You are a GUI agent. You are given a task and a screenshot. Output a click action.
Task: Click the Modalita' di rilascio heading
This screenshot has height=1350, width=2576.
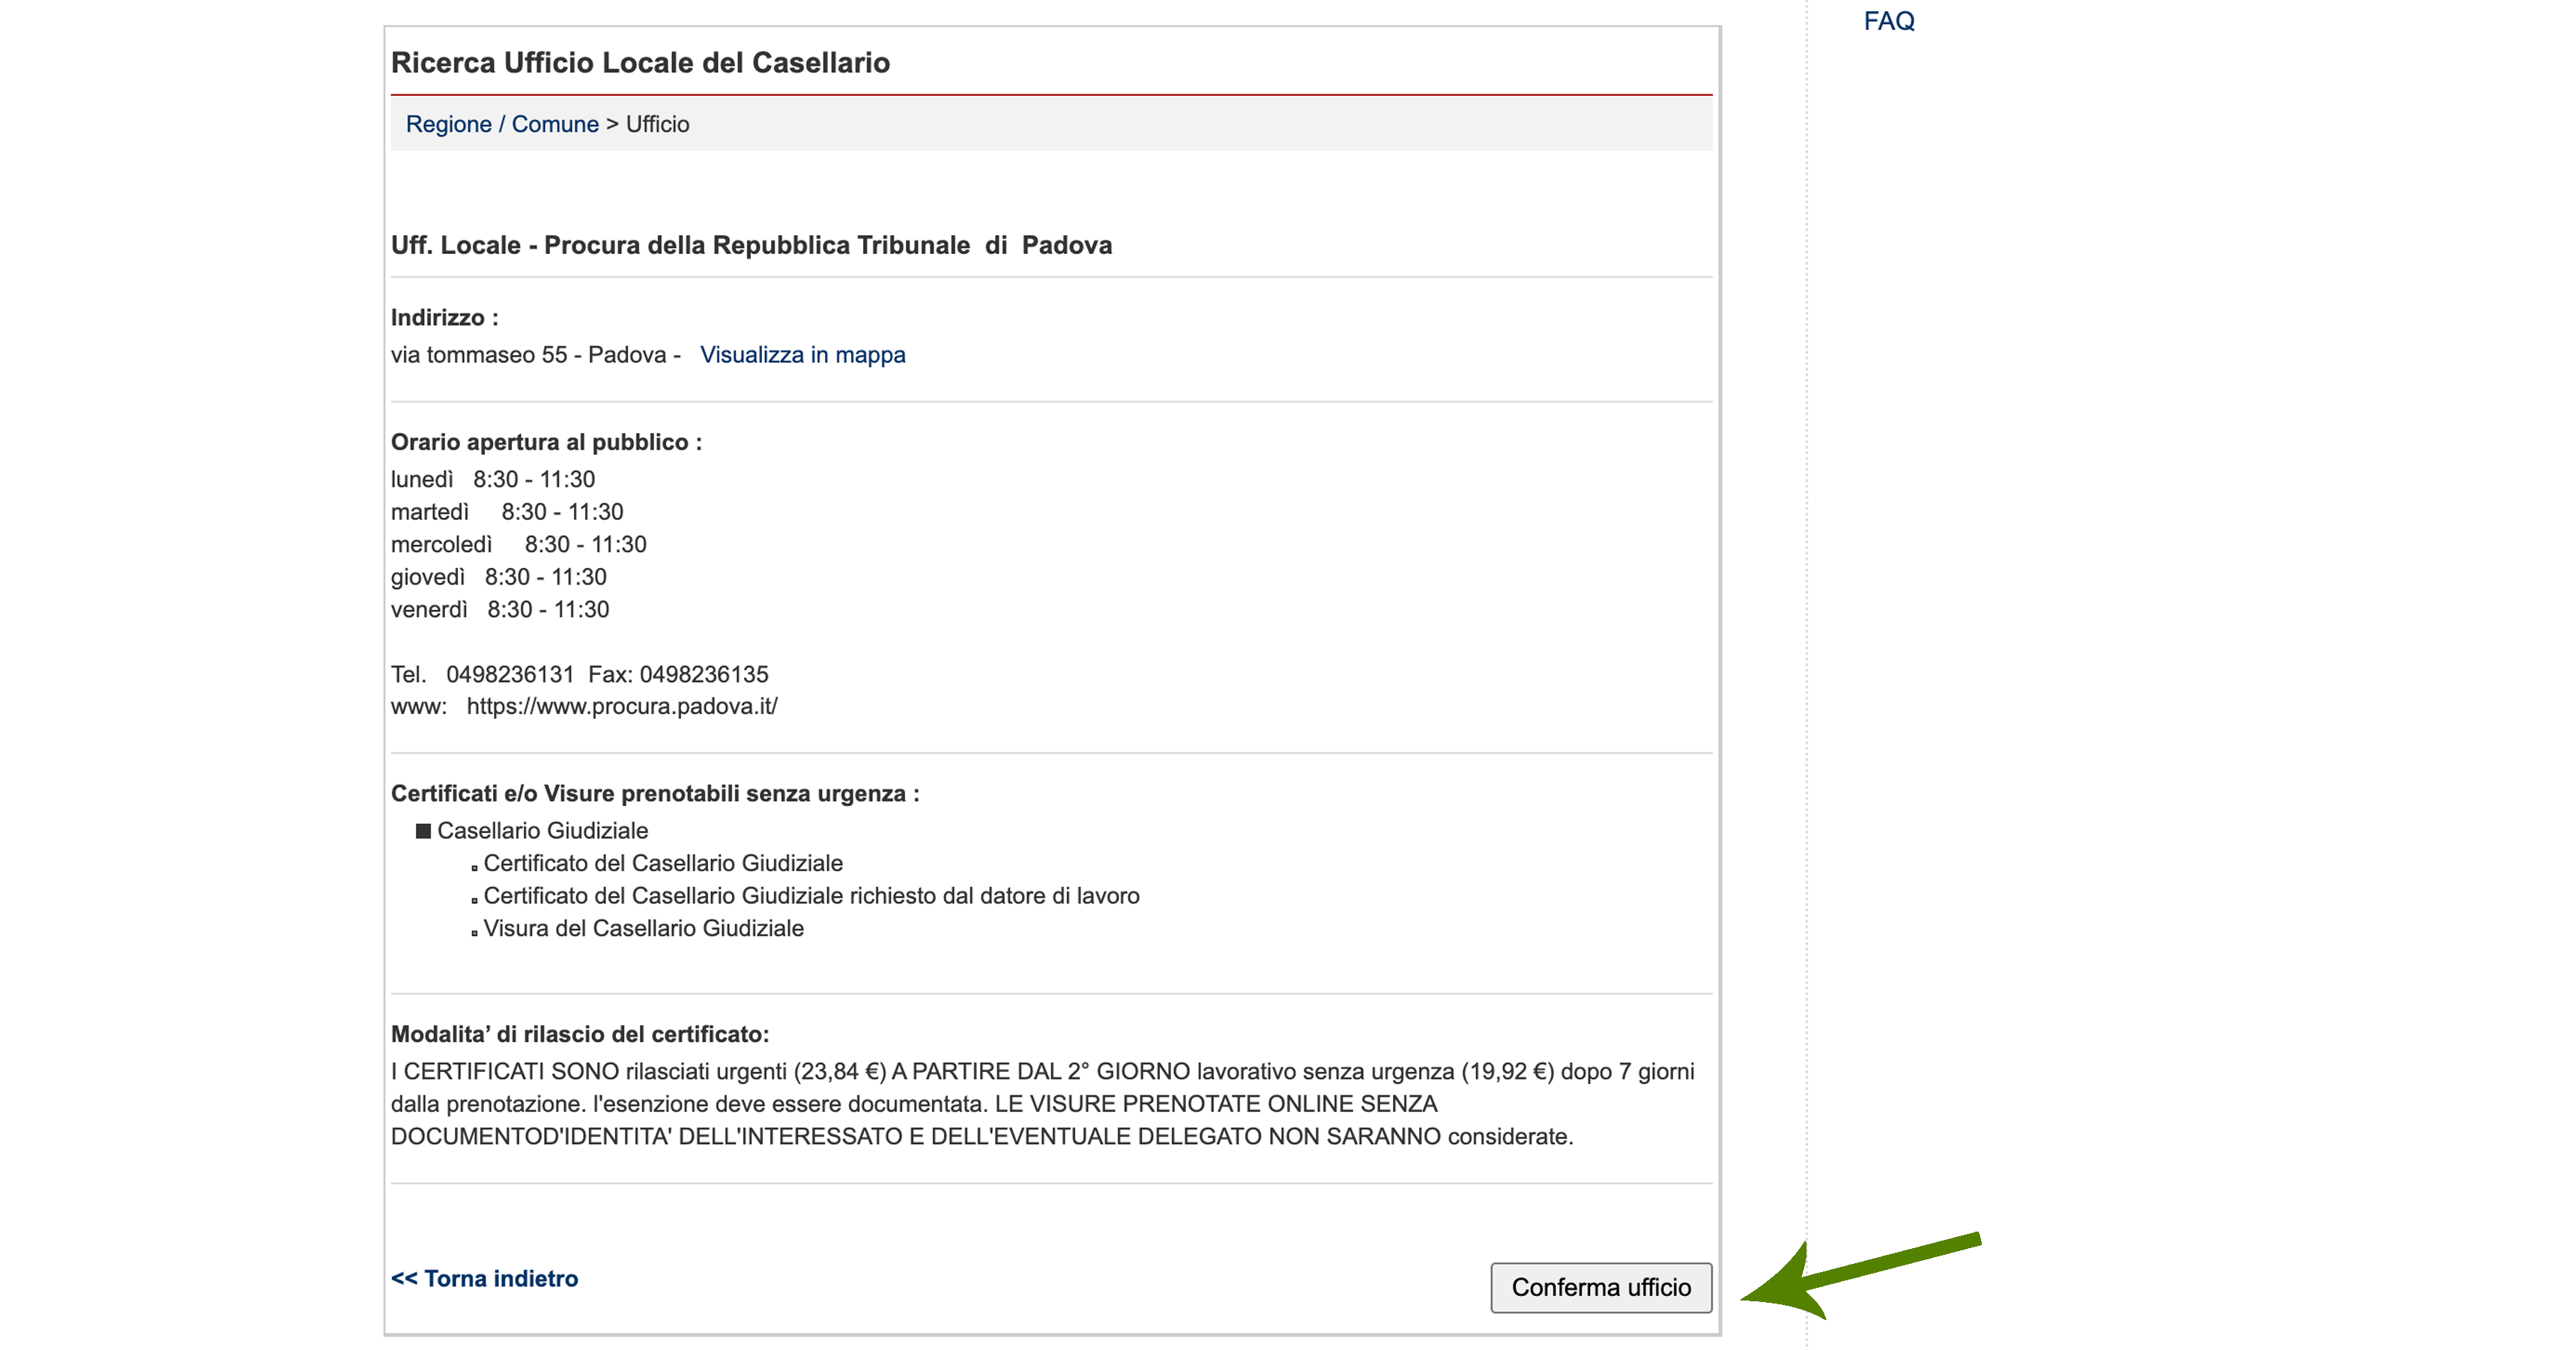(x=580, y=1034)
